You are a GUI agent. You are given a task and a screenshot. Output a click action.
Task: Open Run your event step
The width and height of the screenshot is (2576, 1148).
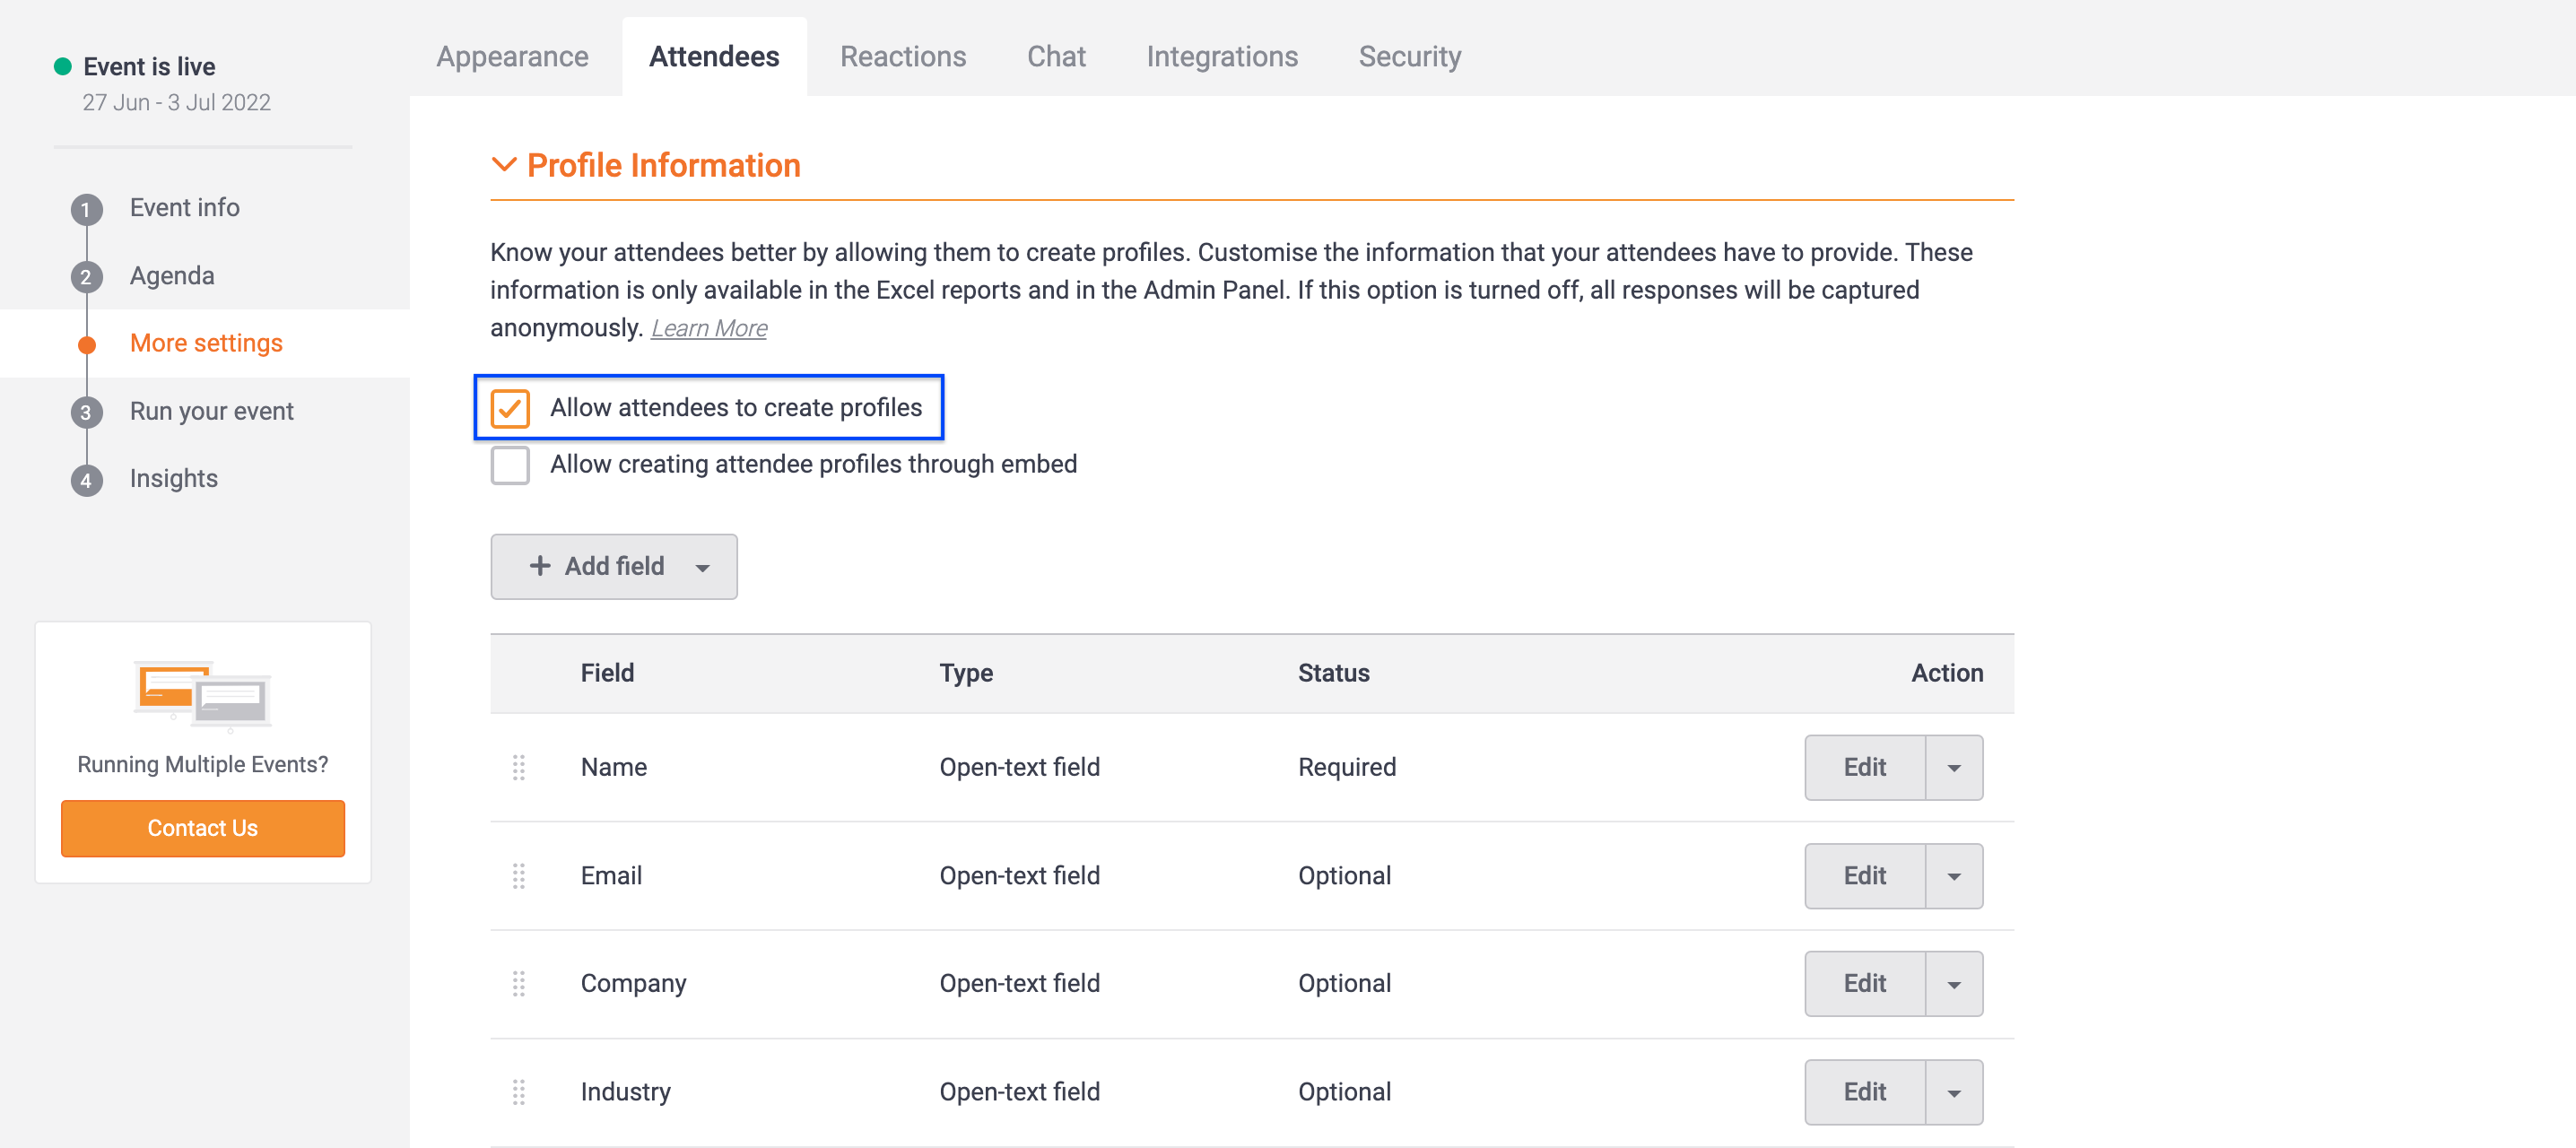tap(212, 411)
